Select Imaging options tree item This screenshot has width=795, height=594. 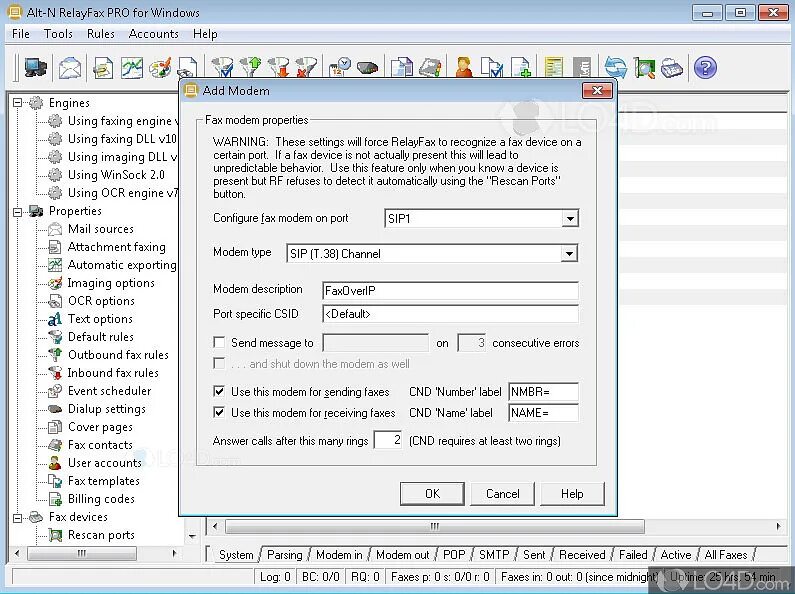click(111, 283)
